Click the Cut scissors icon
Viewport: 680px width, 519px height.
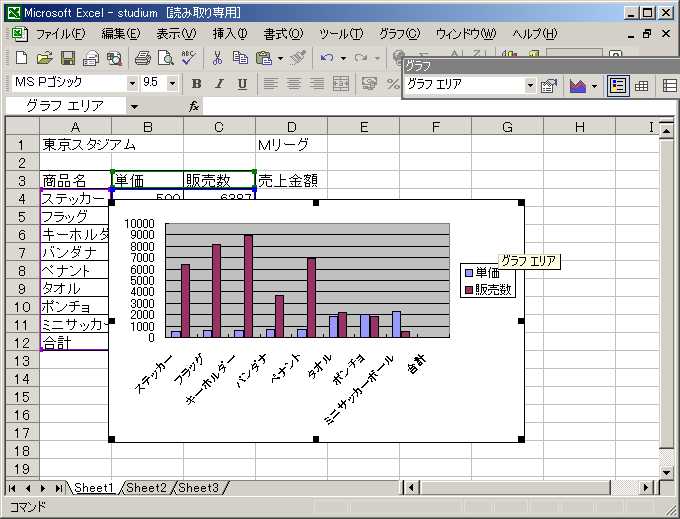point(216,58)
